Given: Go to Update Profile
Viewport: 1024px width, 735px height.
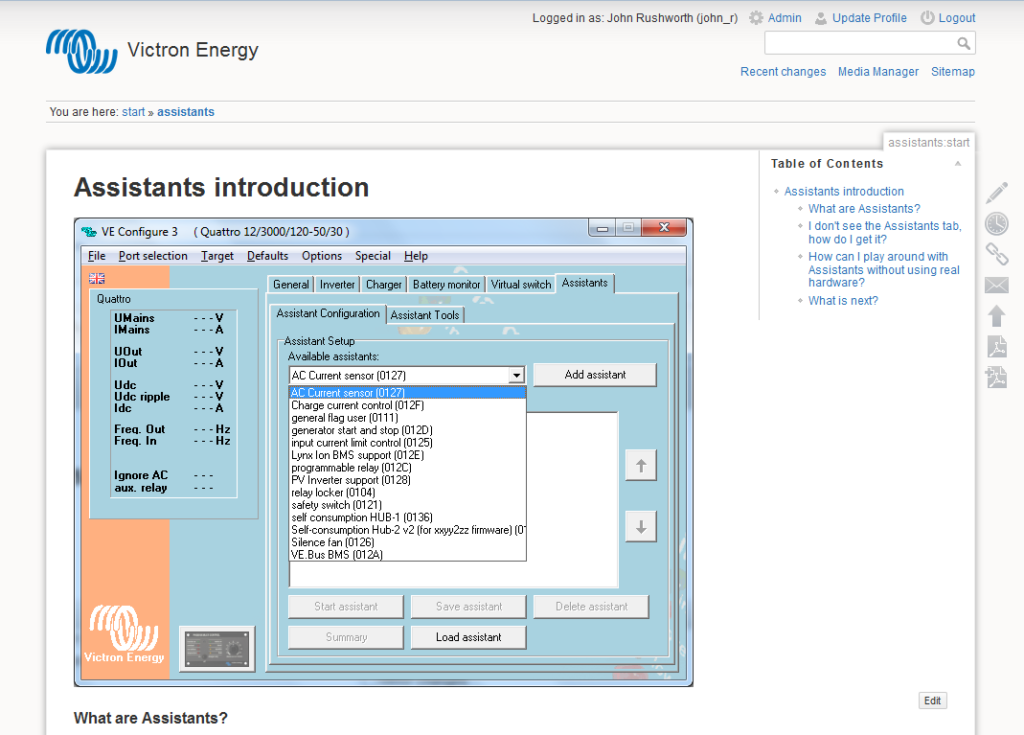Looking at the screenshot, I should 869,18.
